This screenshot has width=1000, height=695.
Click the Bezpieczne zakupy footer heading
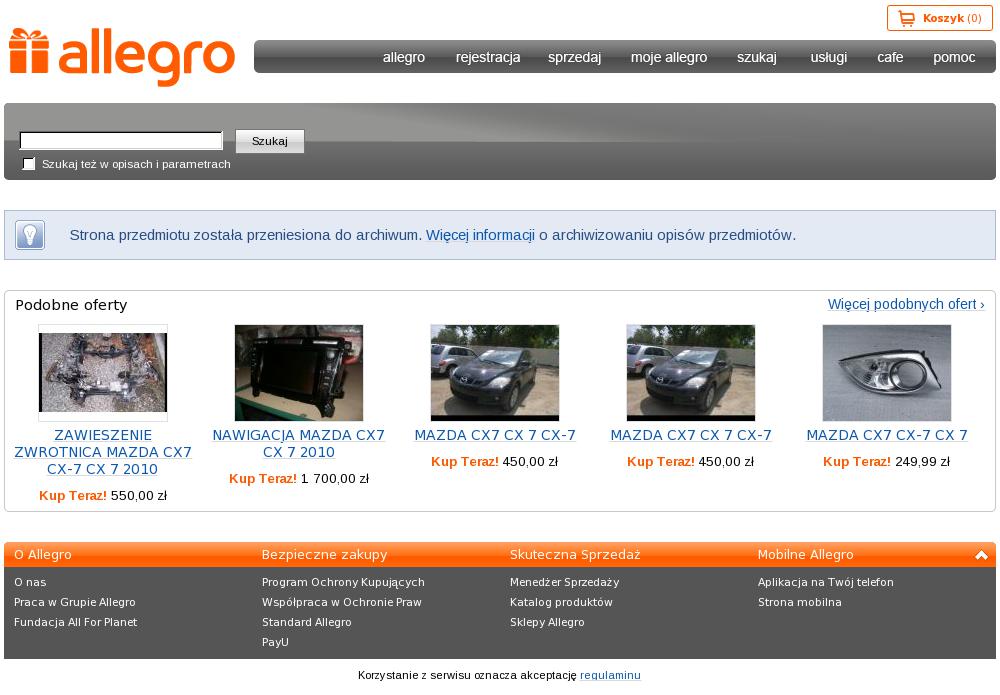325,555
